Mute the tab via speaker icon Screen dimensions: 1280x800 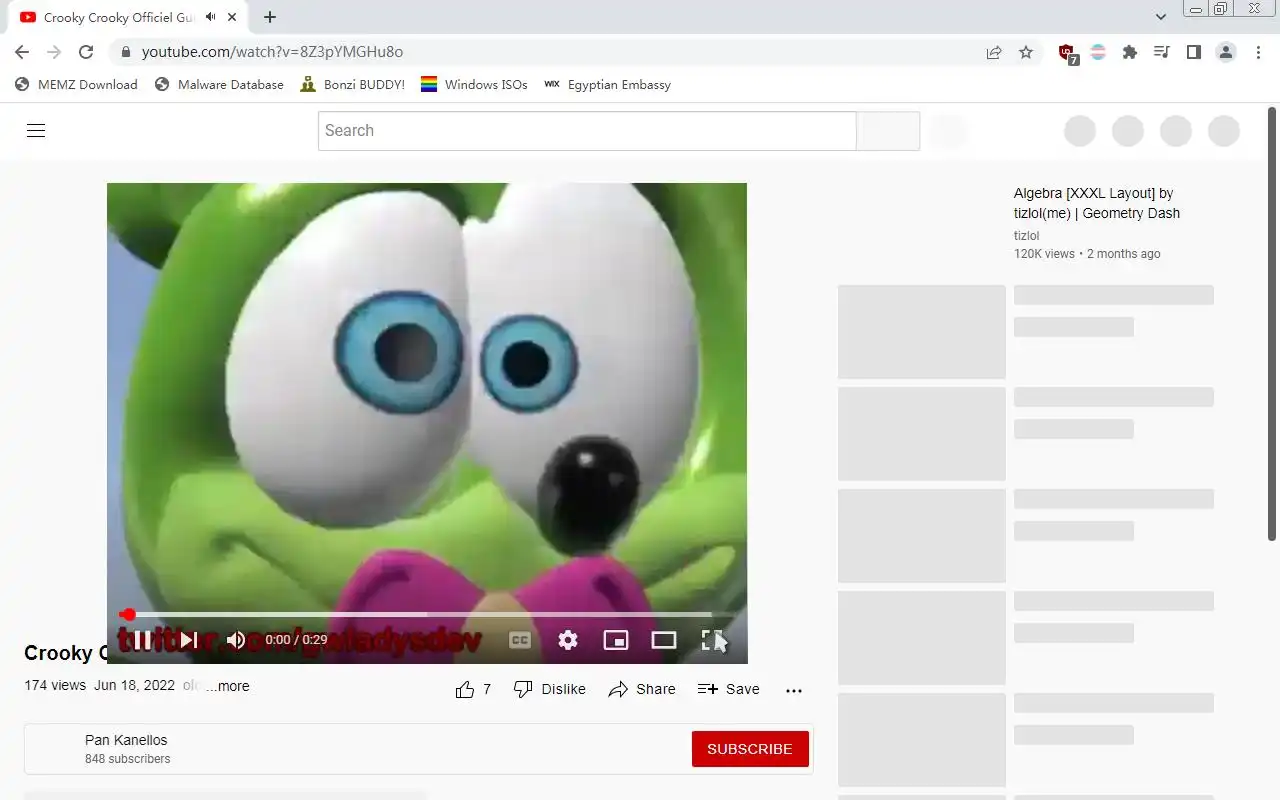(210, 17)
